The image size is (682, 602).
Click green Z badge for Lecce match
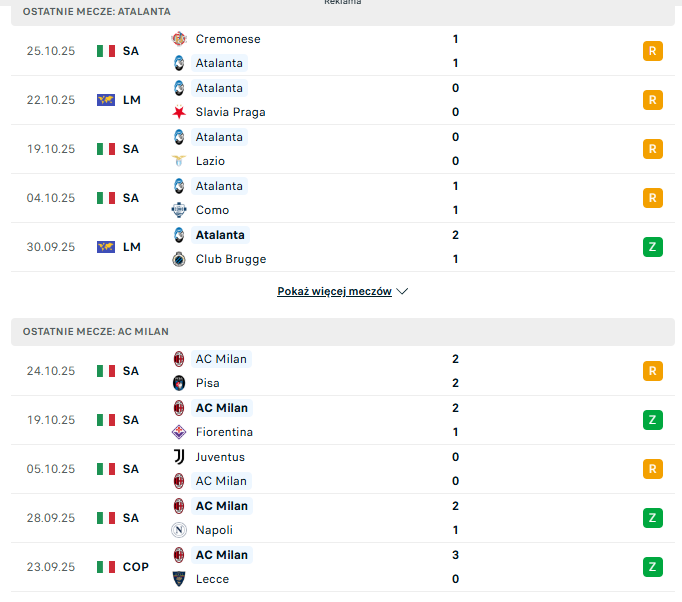click(x=653, y=567)
